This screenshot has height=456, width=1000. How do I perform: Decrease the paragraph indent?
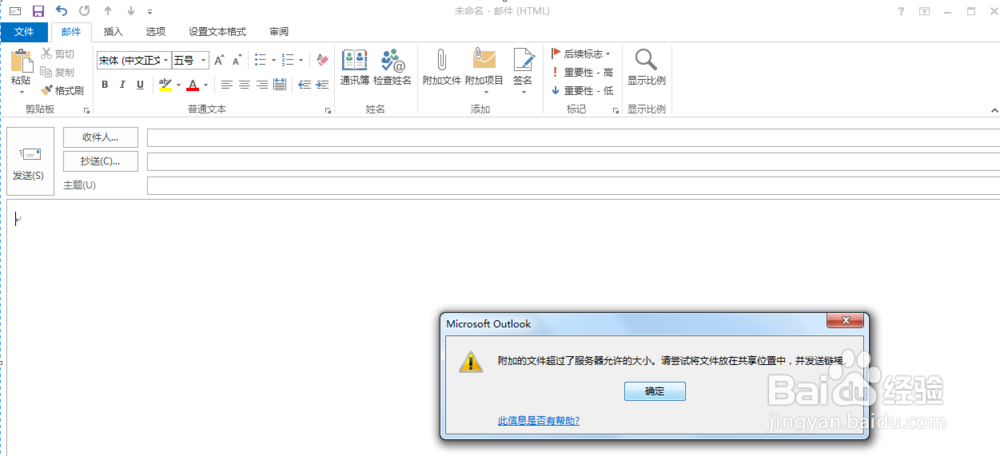coord(305,85)
